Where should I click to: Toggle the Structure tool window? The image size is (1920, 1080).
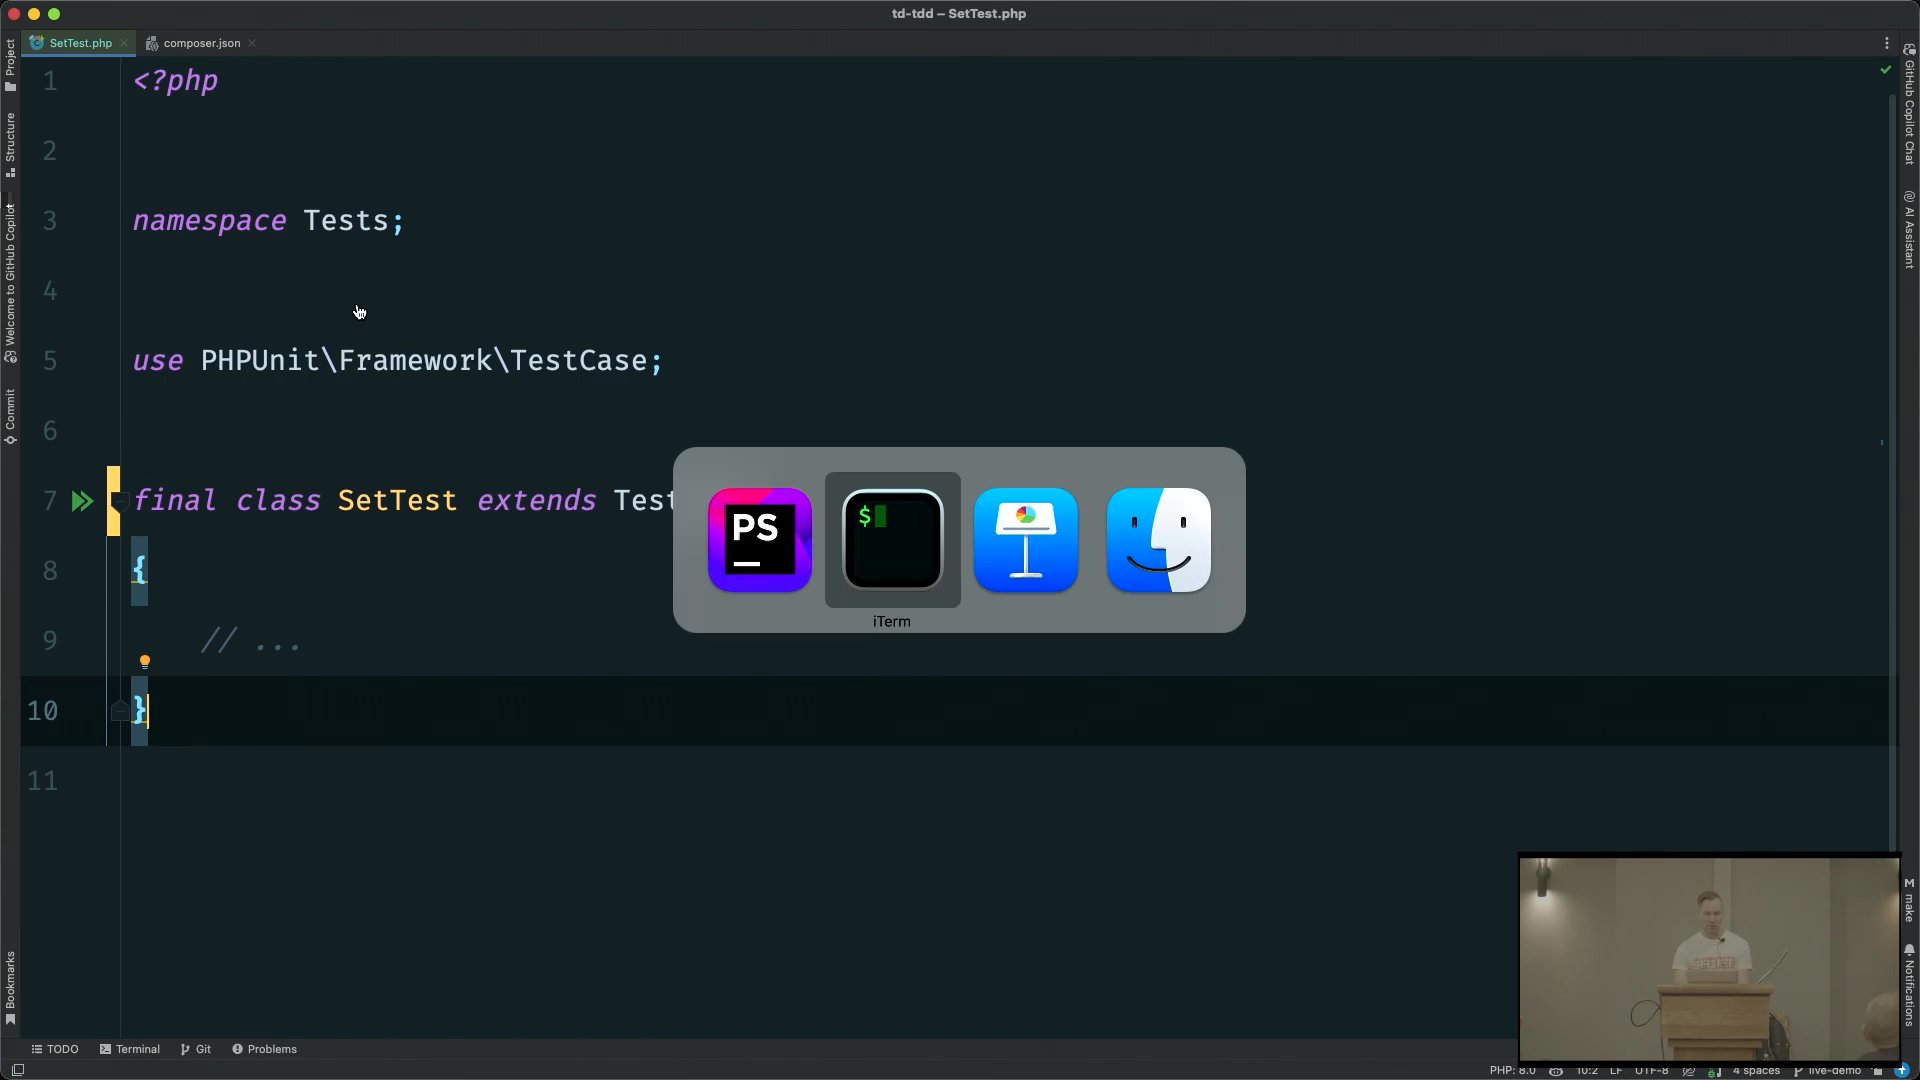[x=10, y=143]
